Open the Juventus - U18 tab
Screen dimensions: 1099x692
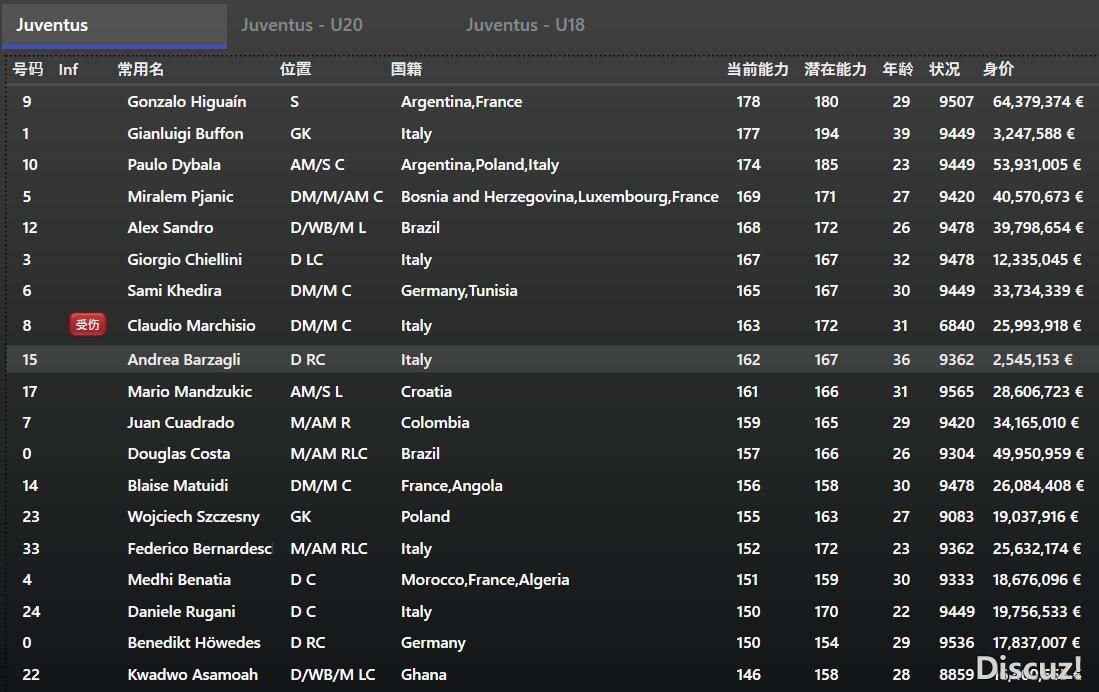pyautogui.click(x=525, y=25)
